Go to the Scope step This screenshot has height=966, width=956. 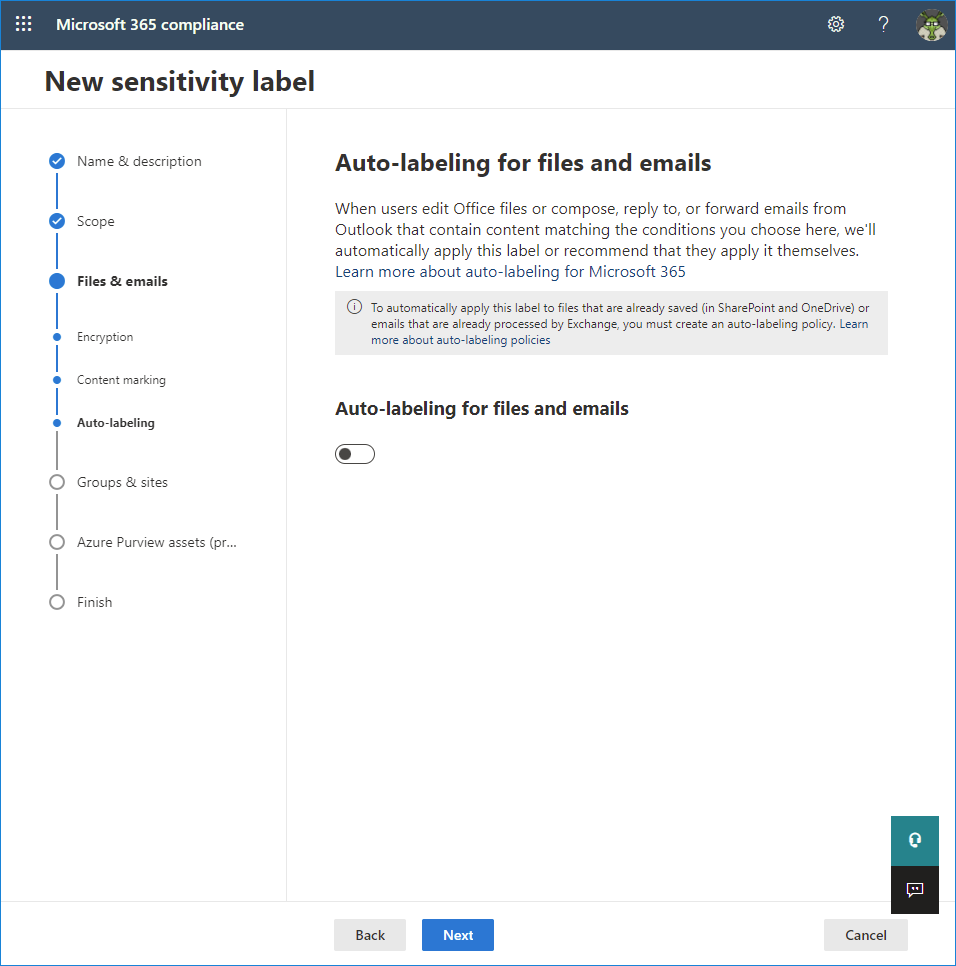95,221
